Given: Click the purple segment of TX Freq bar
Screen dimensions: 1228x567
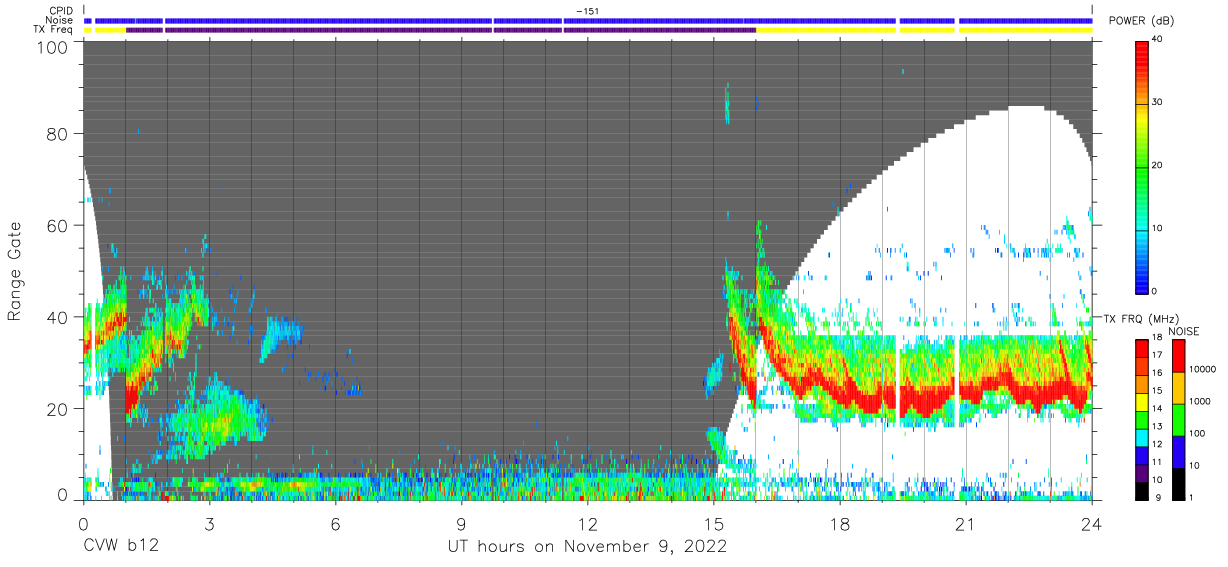Looking at the screenshot, I should pyautogui.click(x=441, y=30).
